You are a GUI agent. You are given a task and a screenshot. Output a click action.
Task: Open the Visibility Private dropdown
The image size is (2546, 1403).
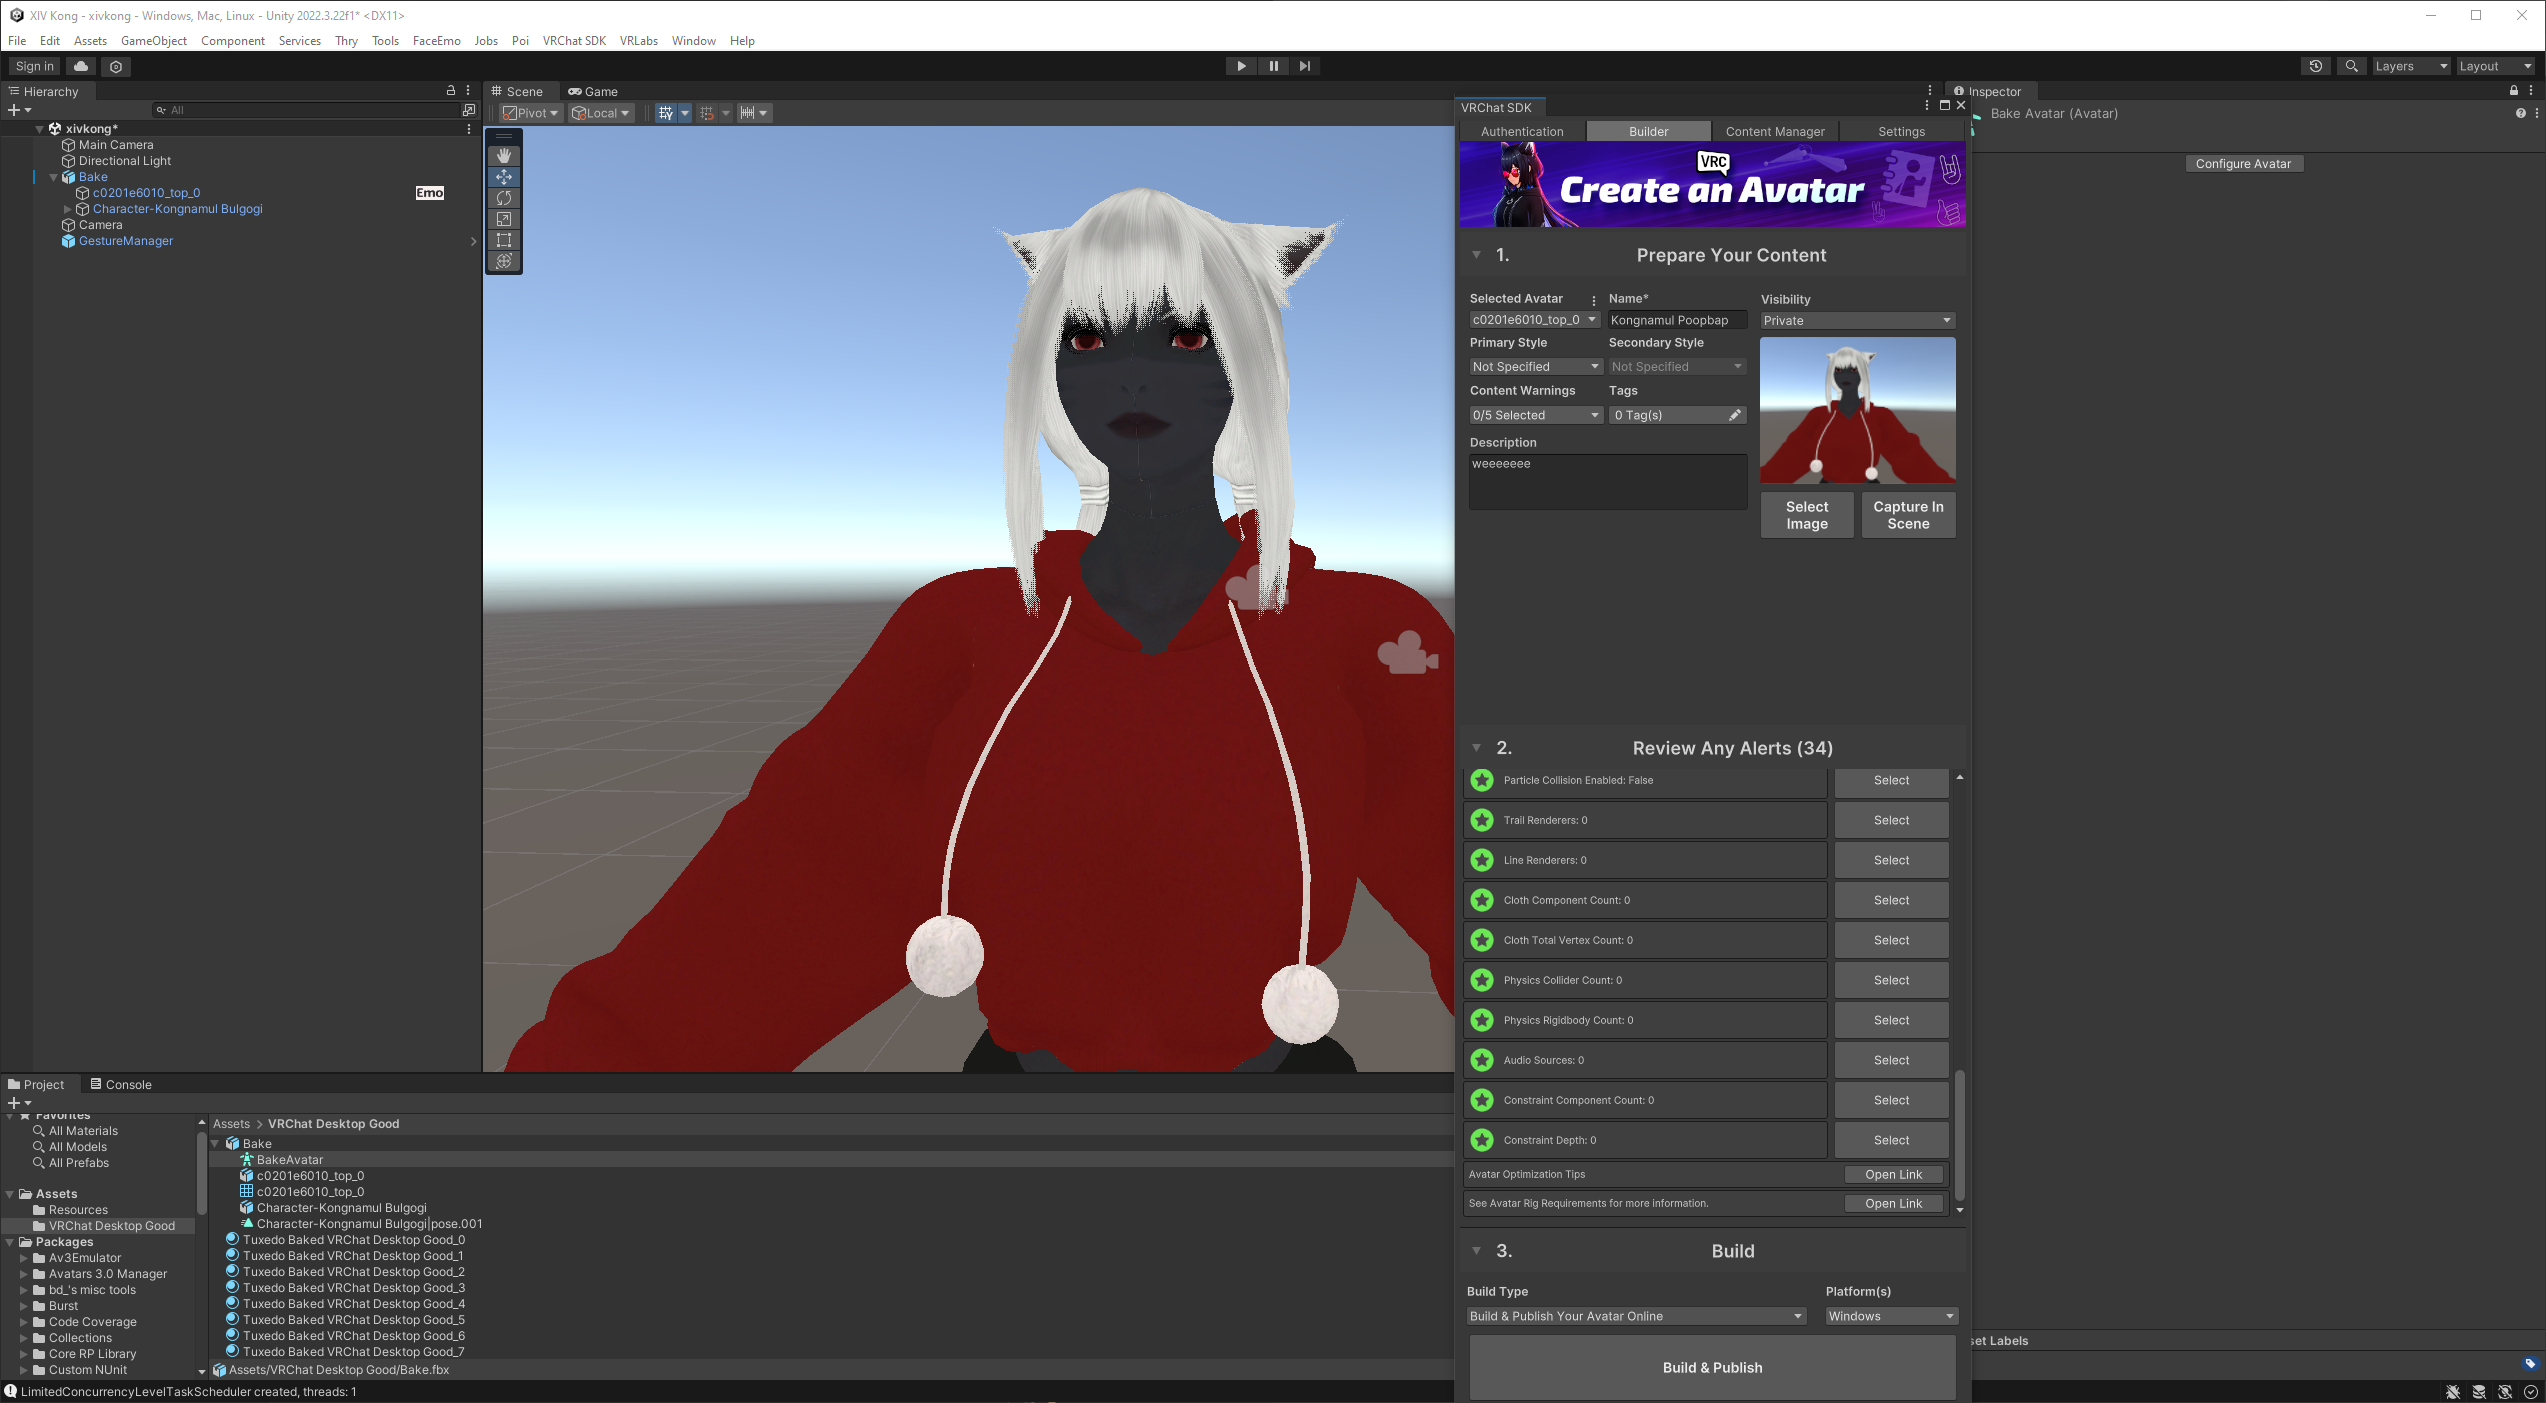[1857, 321]
